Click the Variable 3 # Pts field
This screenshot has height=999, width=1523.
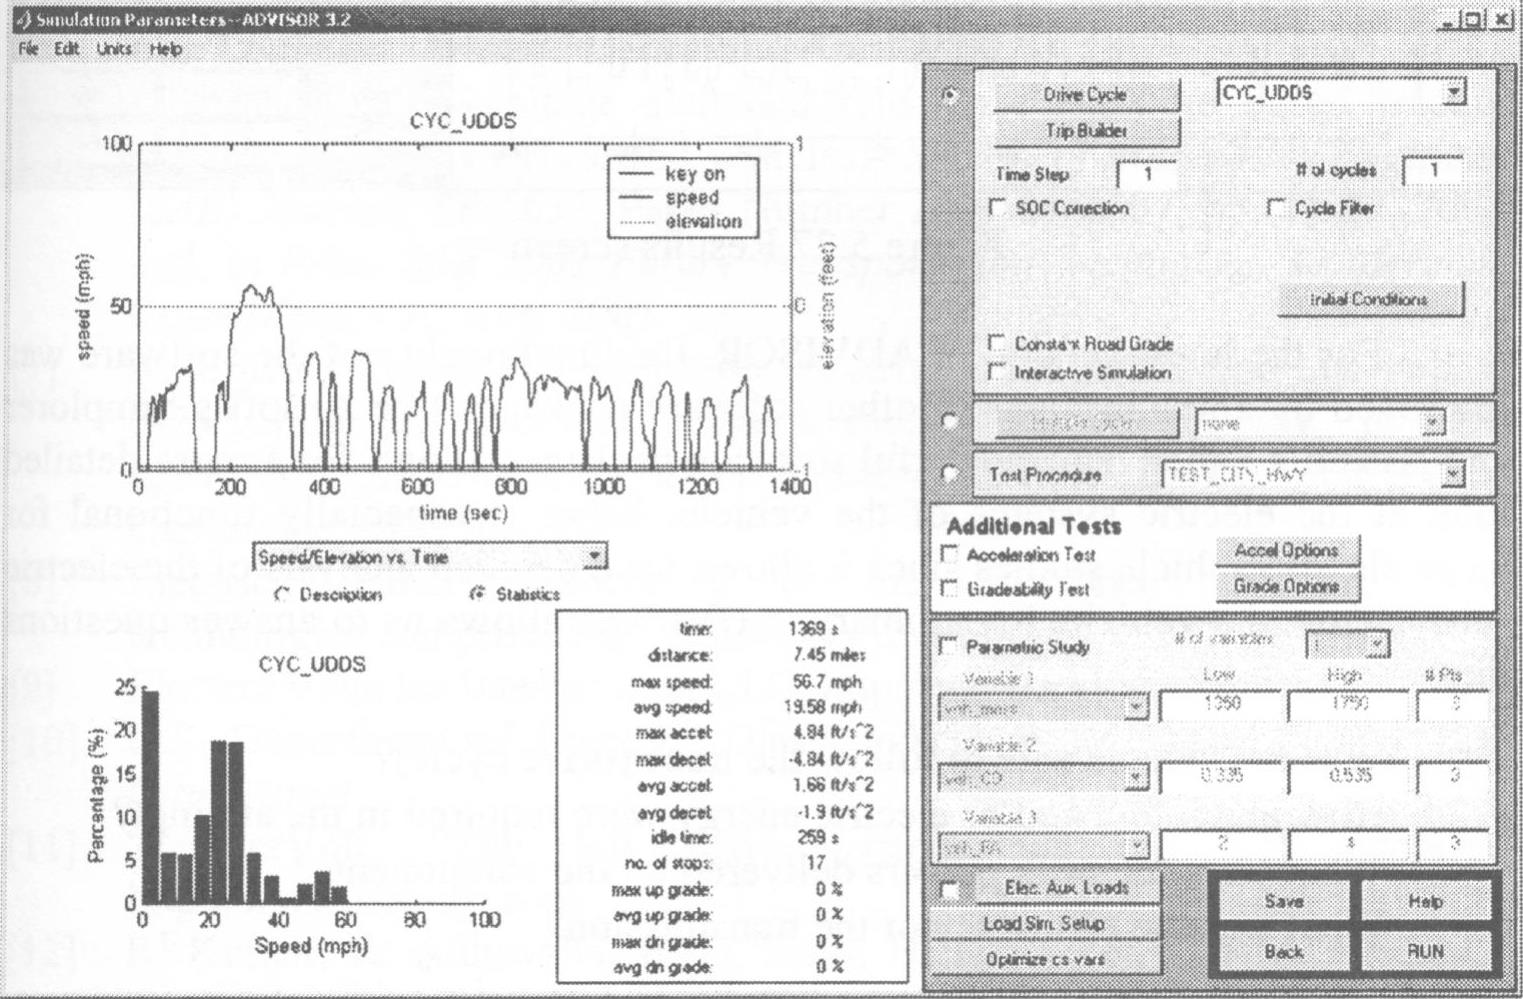click(x=1453, y=846)
